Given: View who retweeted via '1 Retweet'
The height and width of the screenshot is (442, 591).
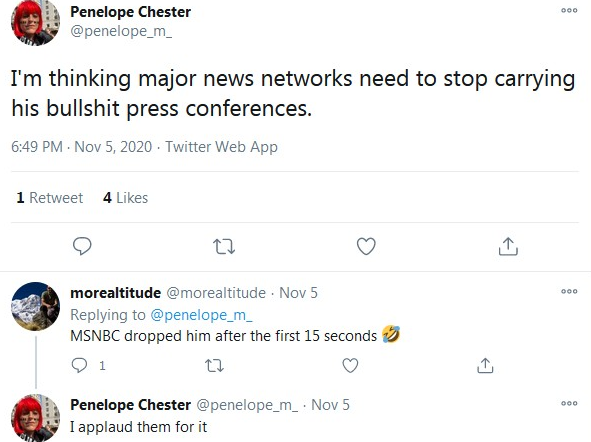Looking at the screenshot, I should (50, 198).
